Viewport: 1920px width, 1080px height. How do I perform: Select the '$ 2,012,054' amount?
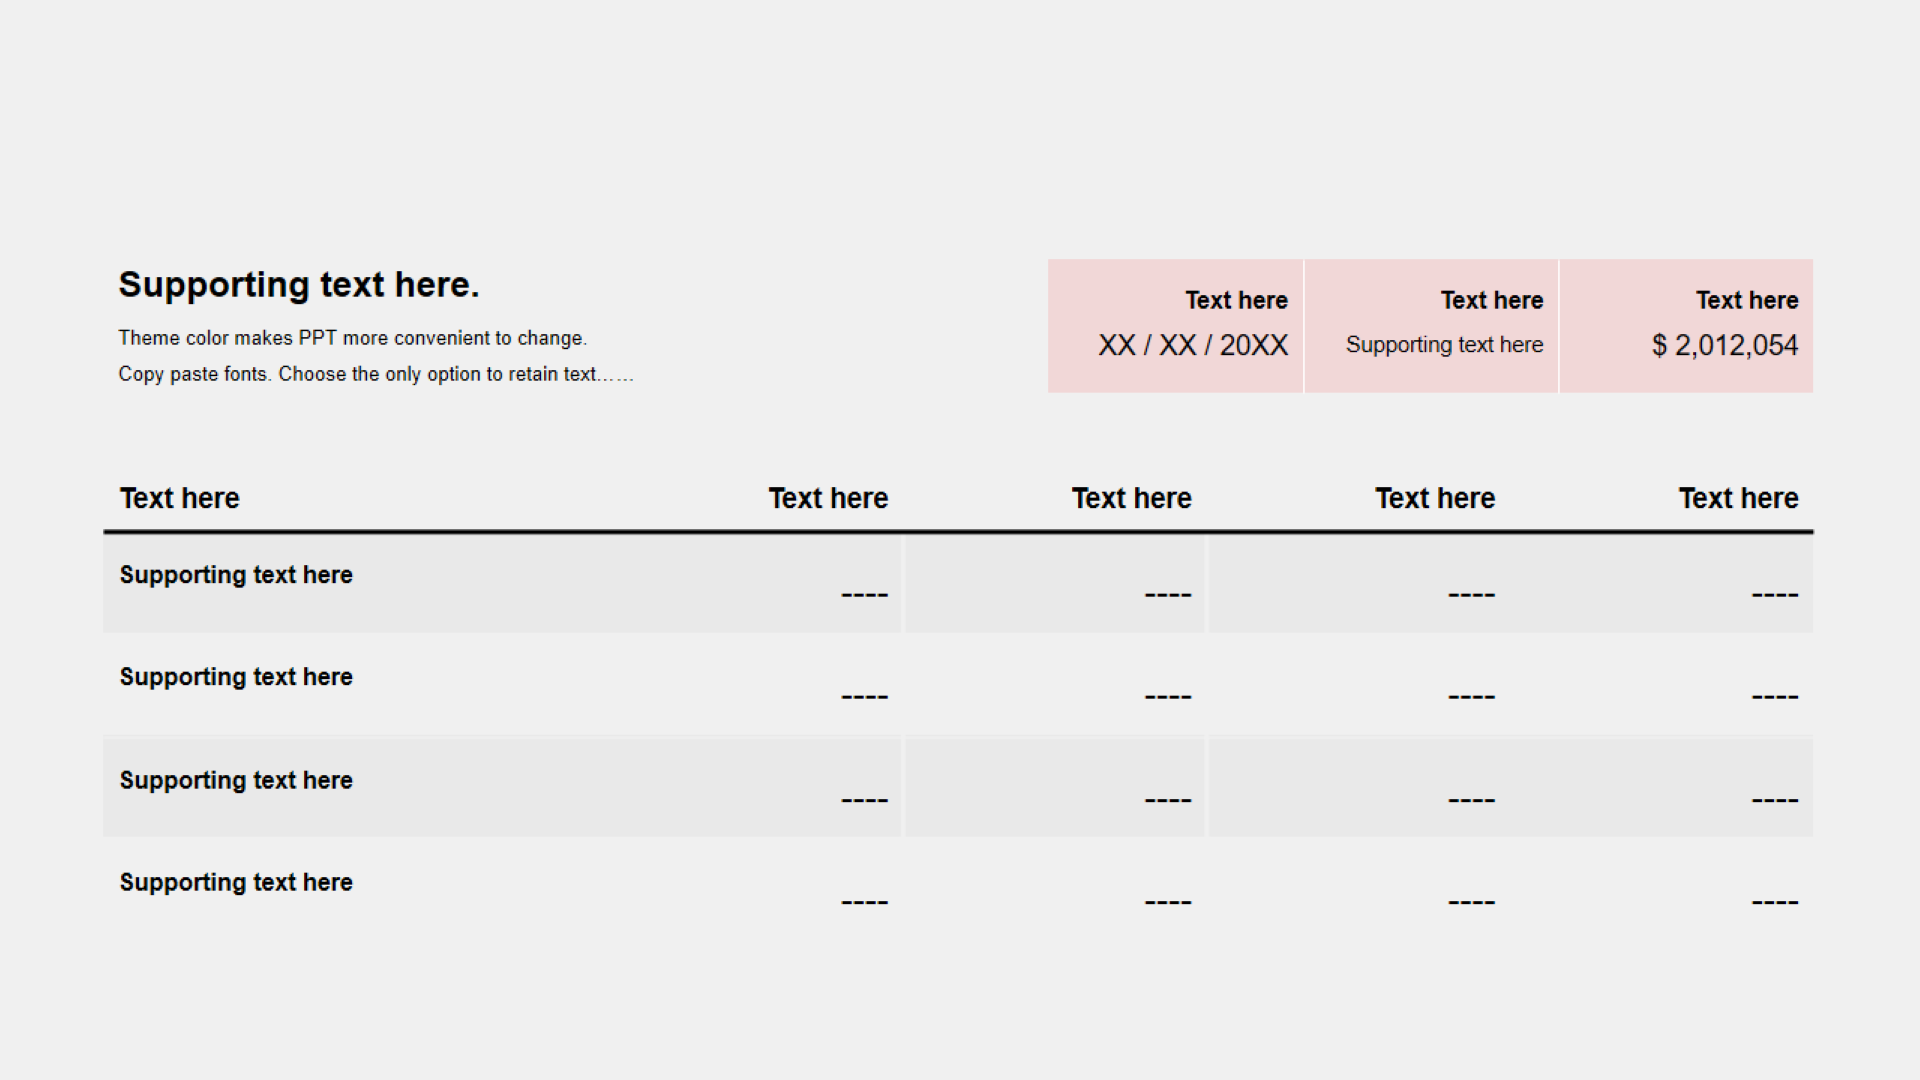click(x=1725, y=345)
